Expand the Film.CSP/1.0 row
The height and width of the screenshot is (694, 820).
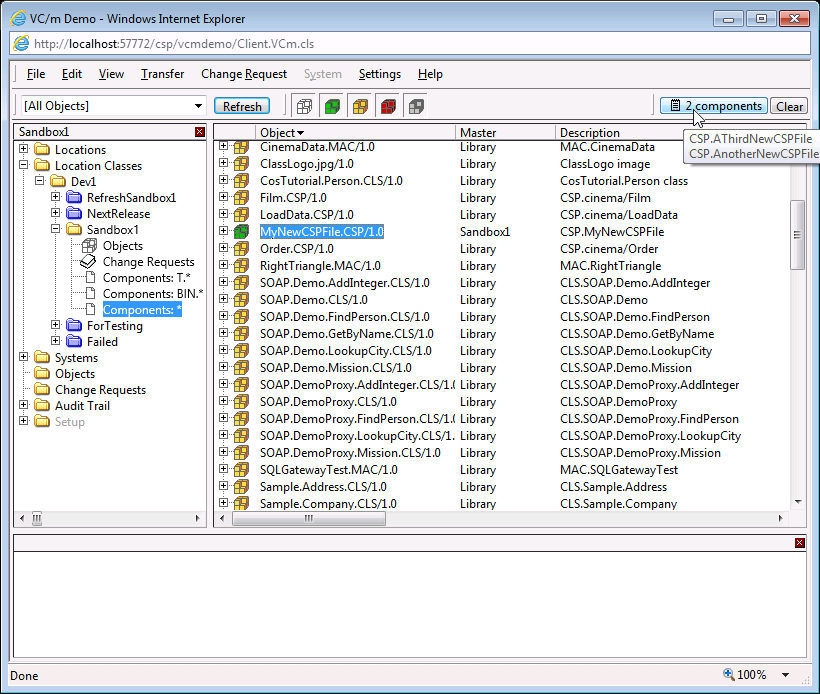pos(224,198)
